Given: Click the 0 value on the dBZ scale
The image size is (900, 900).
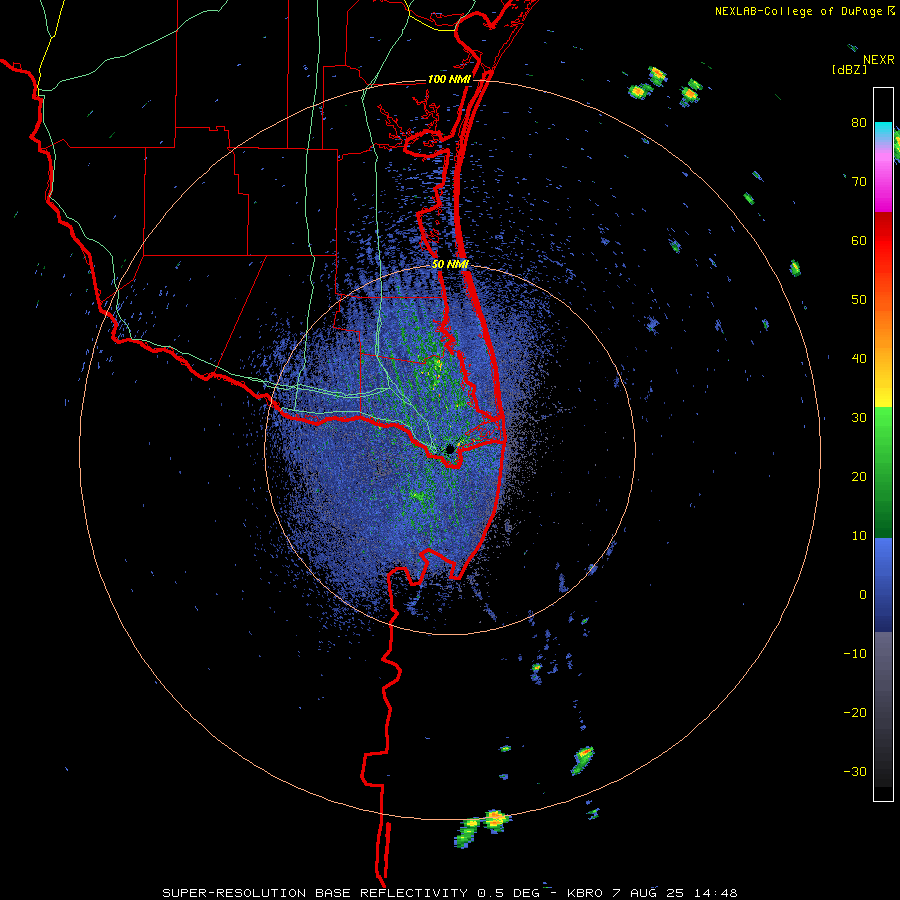Looking at the screenshot, I should [x=863, y=595].
